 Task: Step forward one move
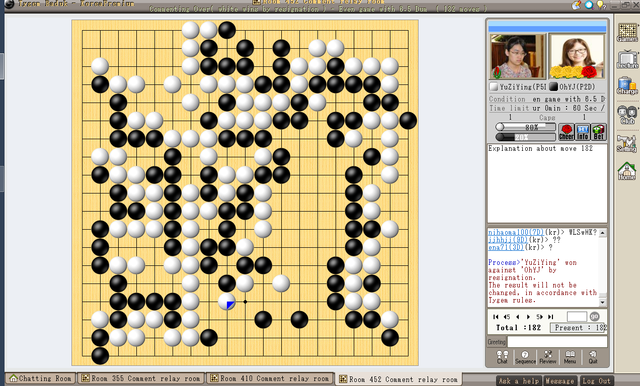[528, 317]
